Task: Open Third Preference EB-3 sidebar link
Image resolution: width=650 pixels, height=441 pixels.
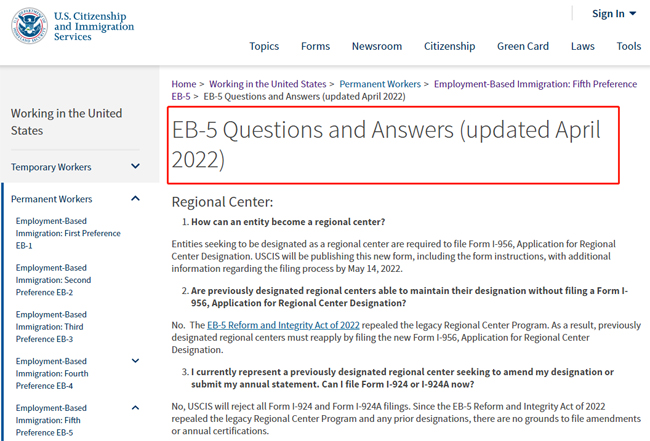Action: coord(51,327)
